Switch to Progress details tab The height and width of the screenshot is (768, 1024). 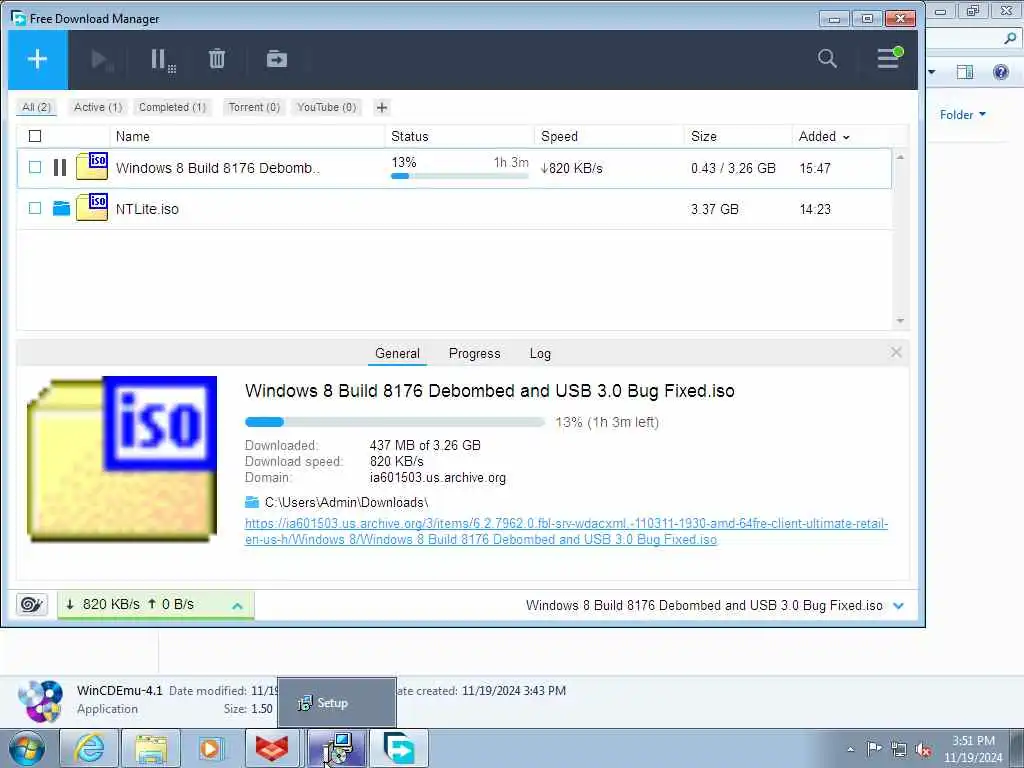(x=475, y=353)
